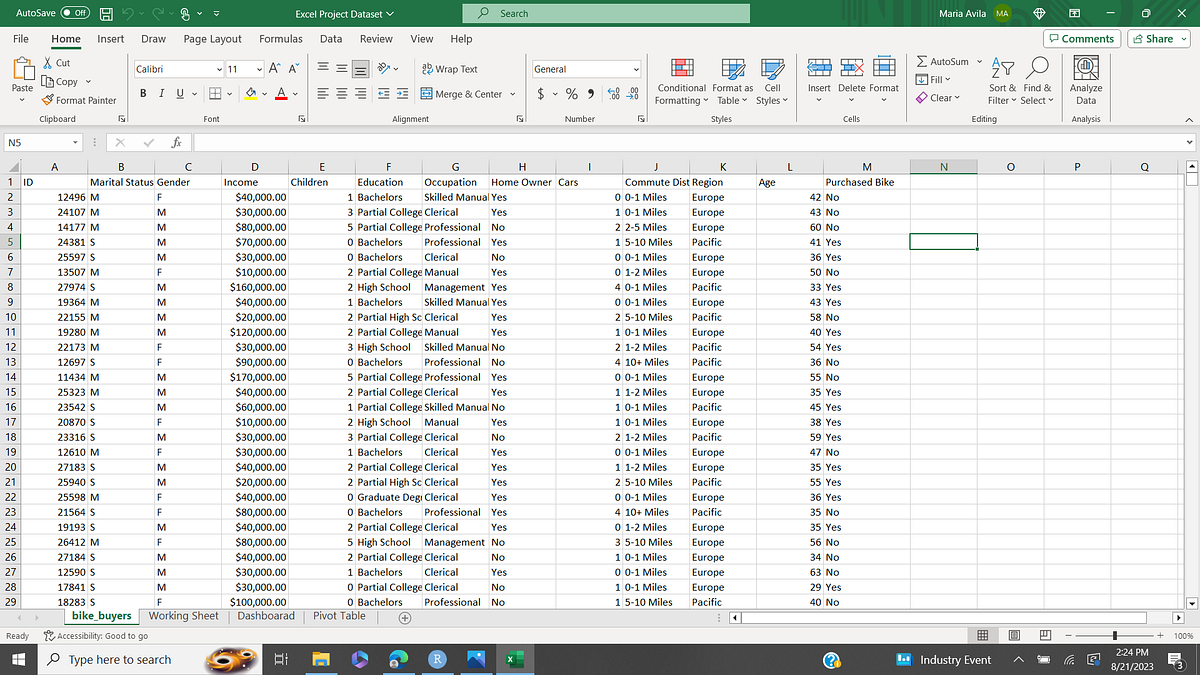Add a new sheet with plus icon
1200x675 pixels.
pos(404,618)
